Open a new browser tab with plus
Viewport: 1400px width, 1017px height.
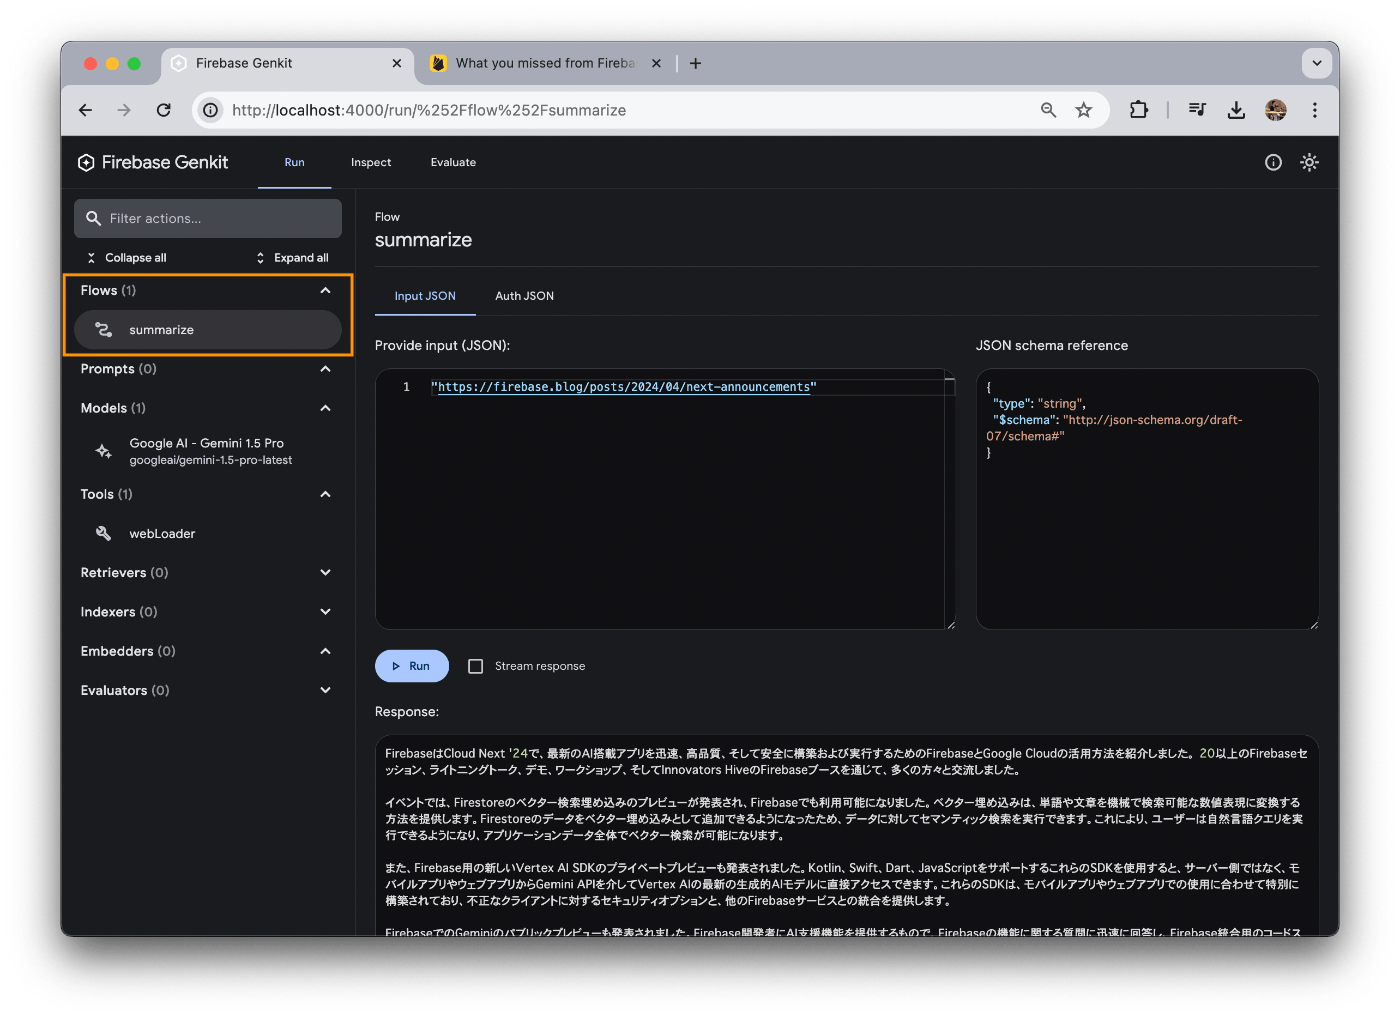[x=695, y=63]
